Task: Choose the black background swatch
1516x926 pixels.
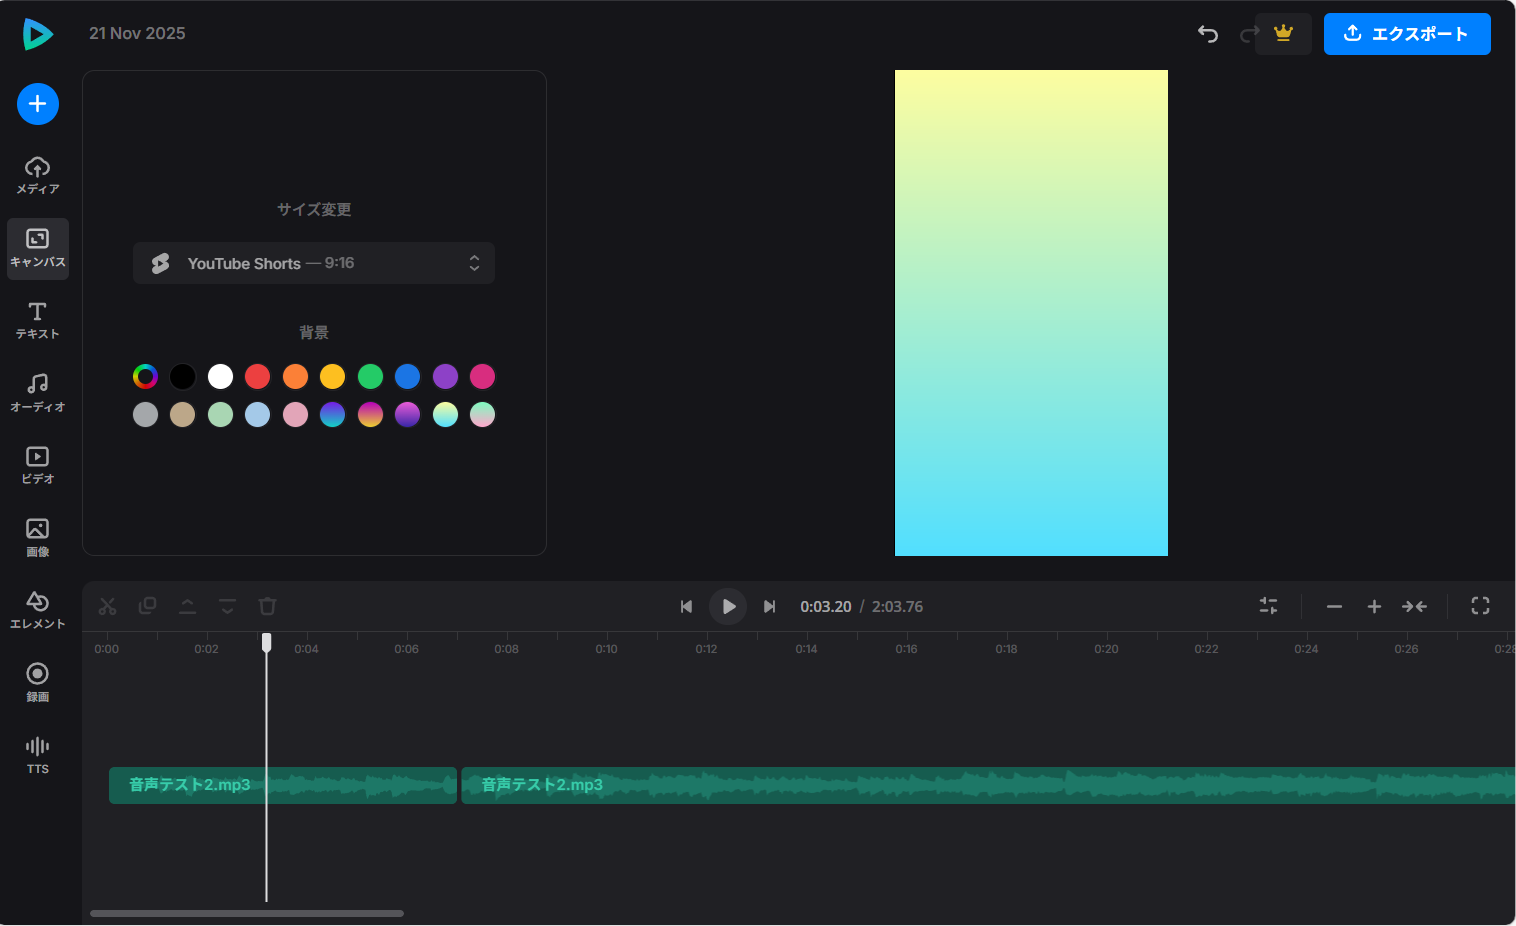Action: point(183,376)
